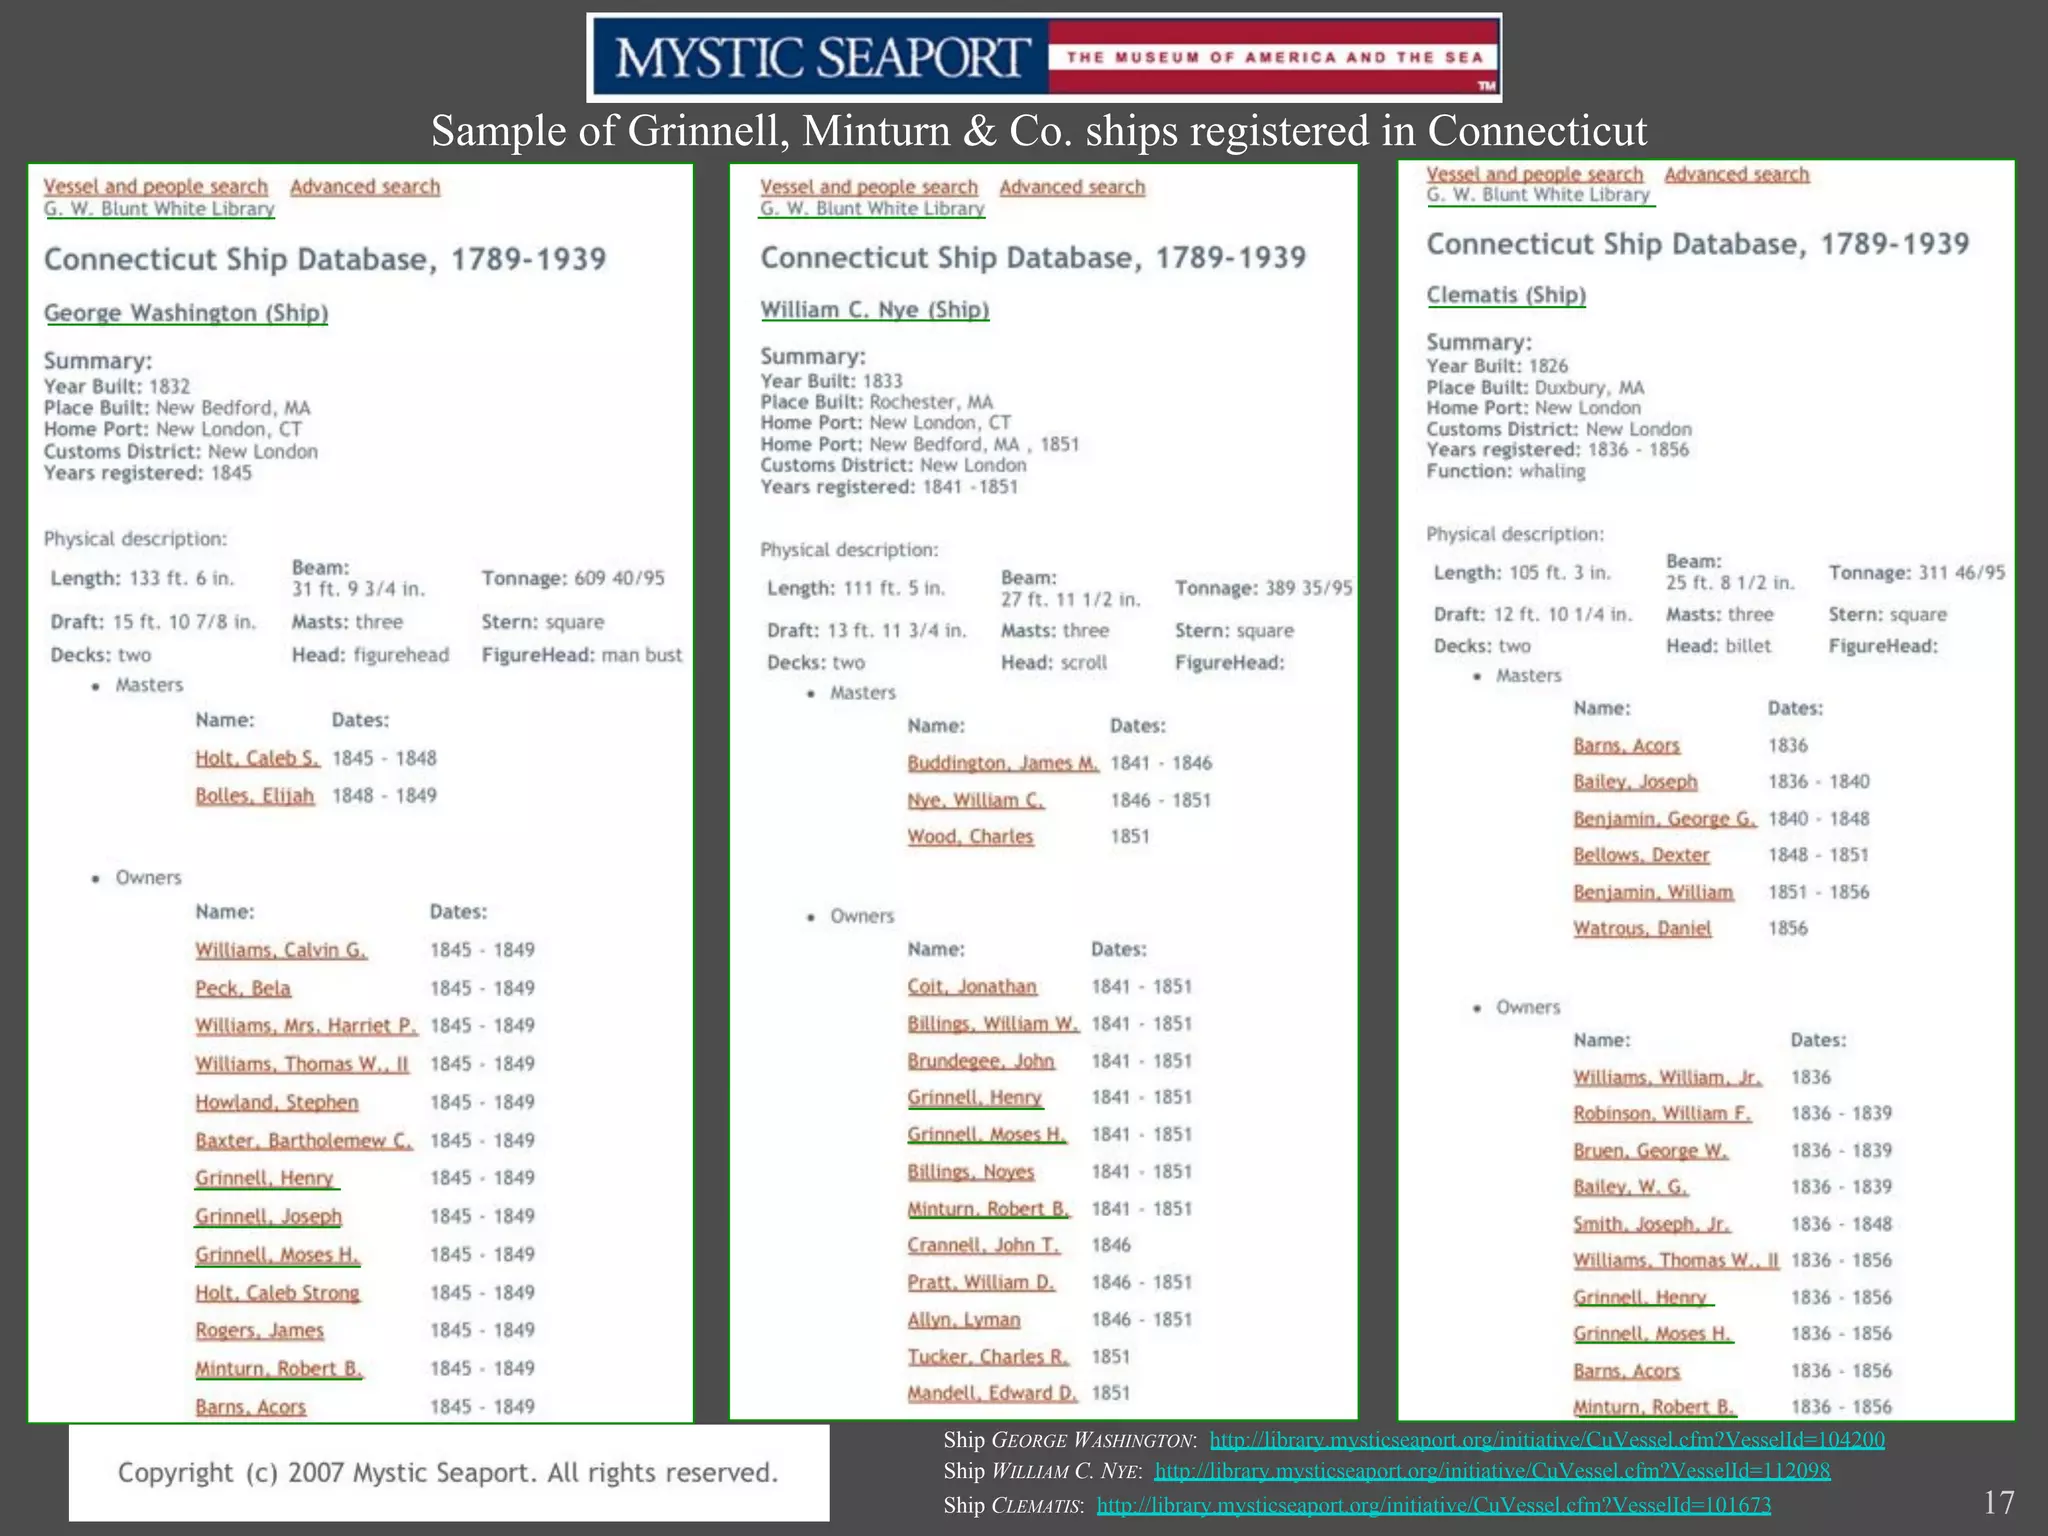Image resolution: width=2048 pixels, height=1536 pixels.
Task: Open owner 'Billings, Noyes' link
Action: point(971,1172)
